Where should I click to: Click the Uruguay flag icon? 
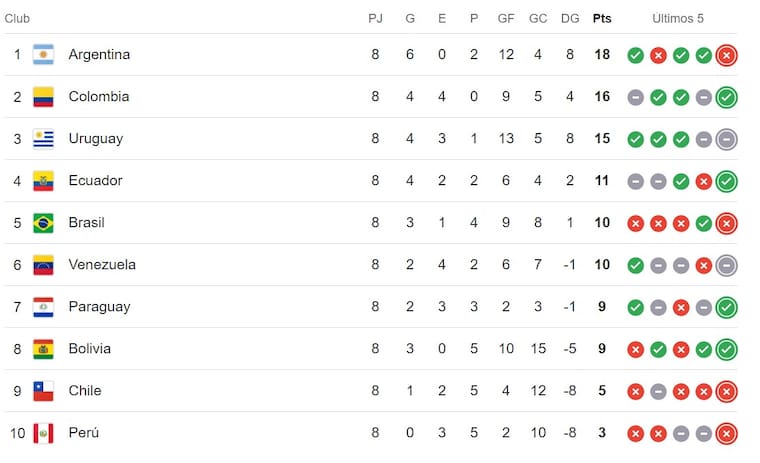pos(43,139)
